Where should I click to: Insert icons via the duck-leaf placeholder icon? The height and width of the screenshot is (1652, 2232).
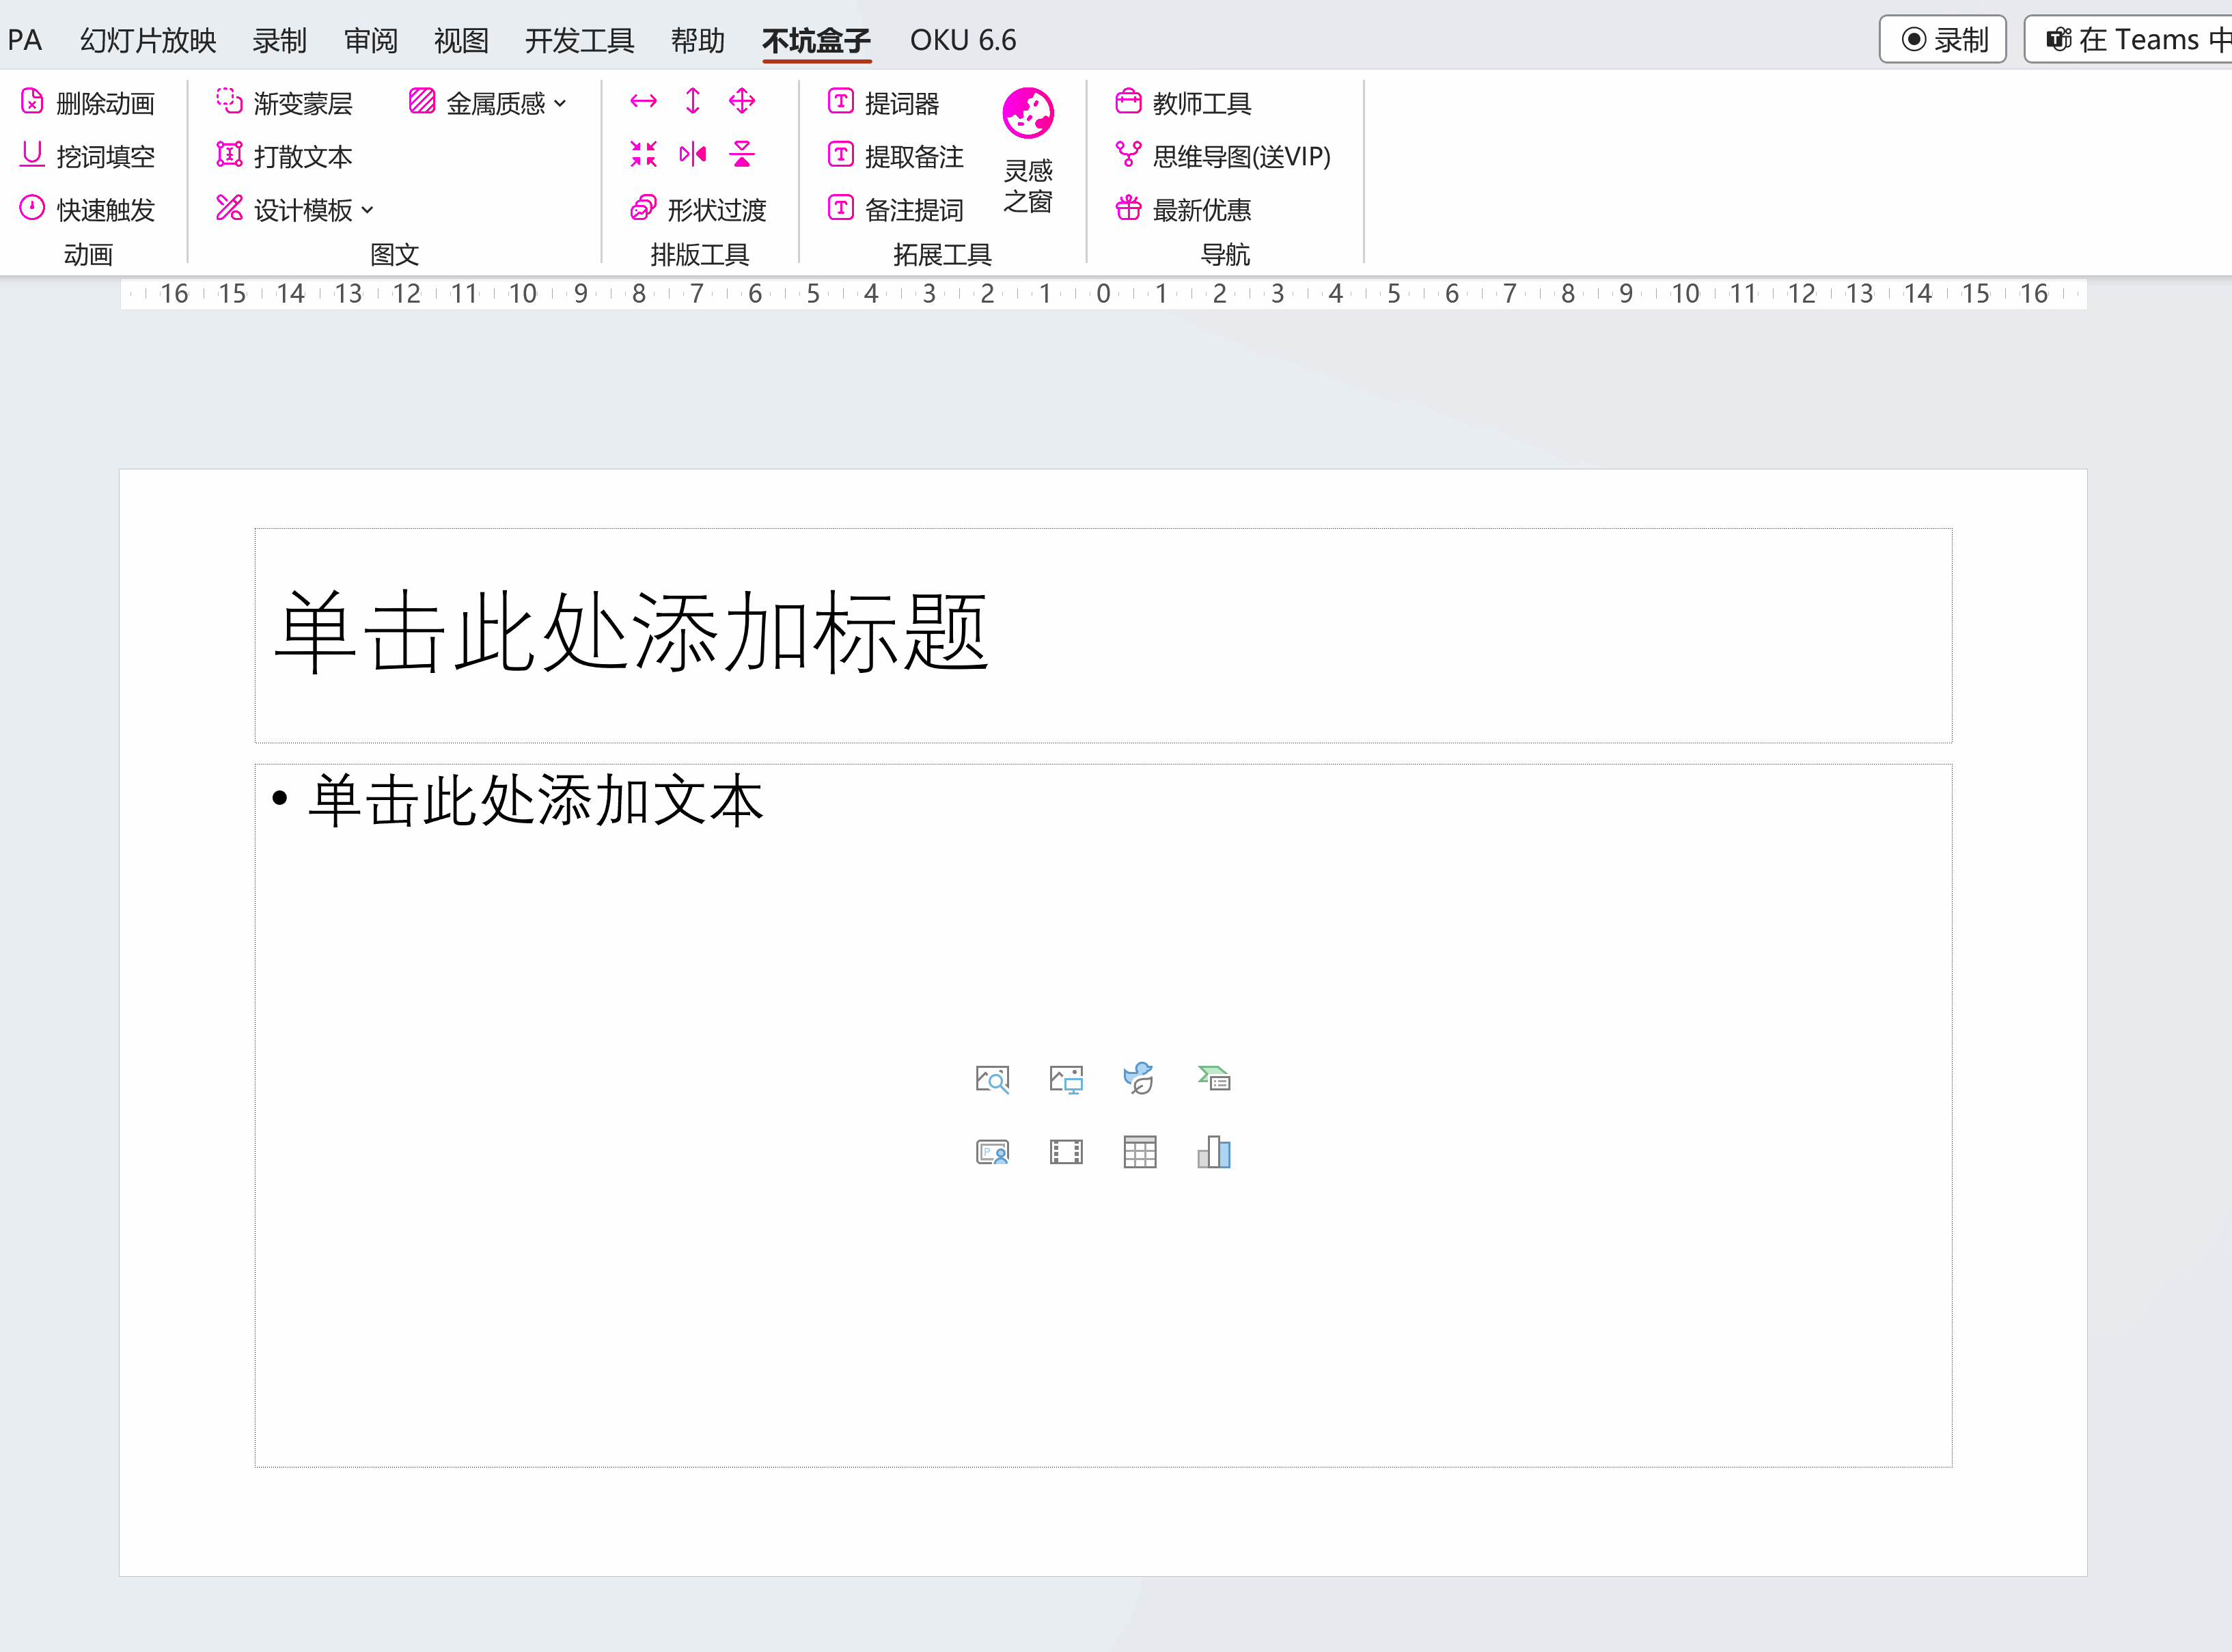click(1139, 1078)
